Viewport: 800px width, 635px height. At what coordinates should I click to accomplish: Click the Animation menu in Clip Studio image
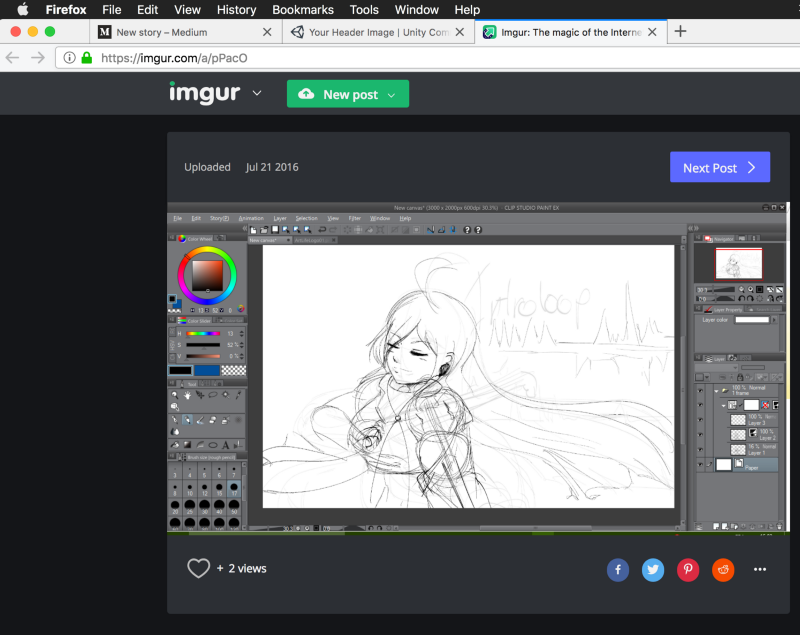pyautogui.click(x=251, y=218)
